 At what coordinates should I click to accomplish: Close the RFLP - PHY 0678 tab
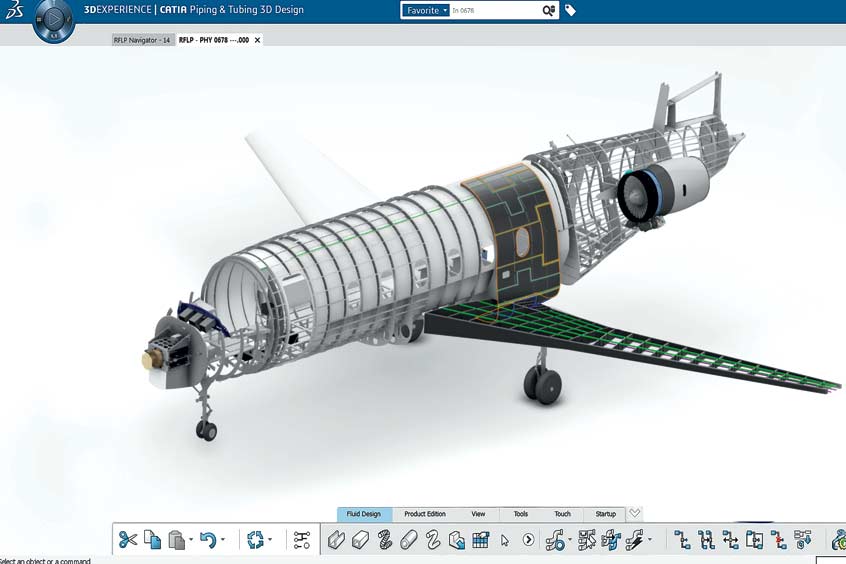(x=257, y=40)
